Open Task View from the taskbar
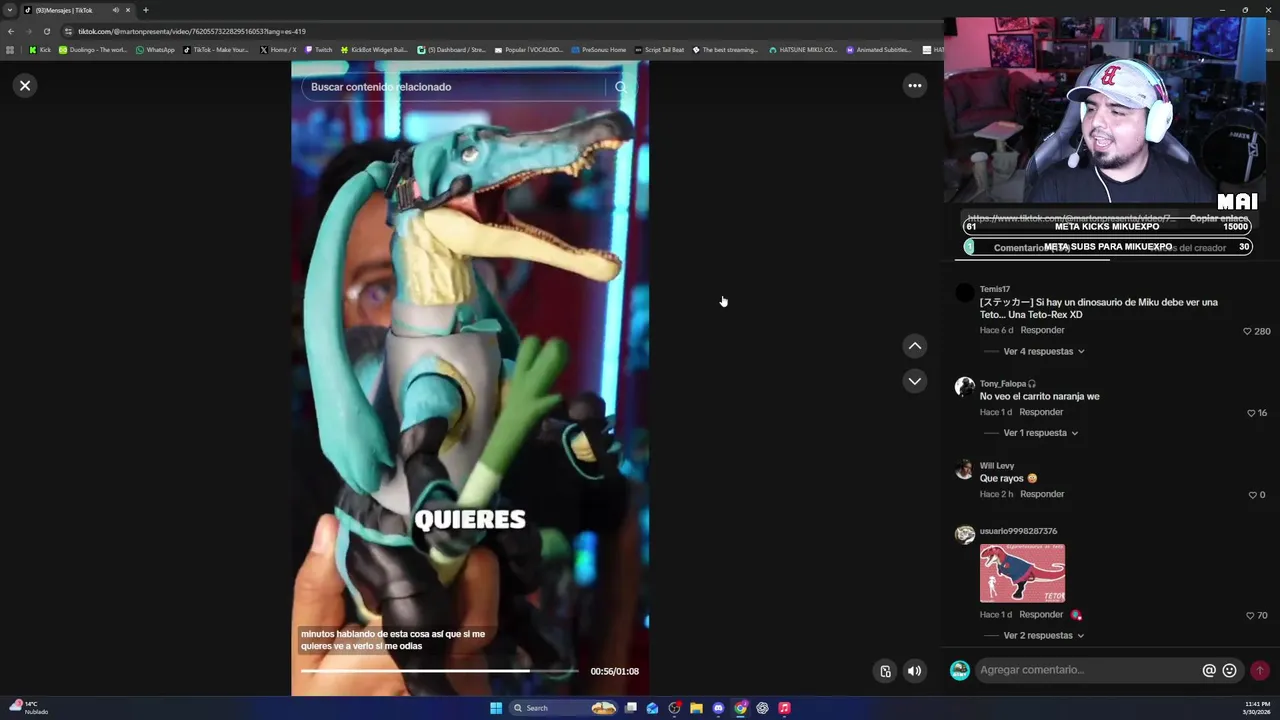 [631, 708]
